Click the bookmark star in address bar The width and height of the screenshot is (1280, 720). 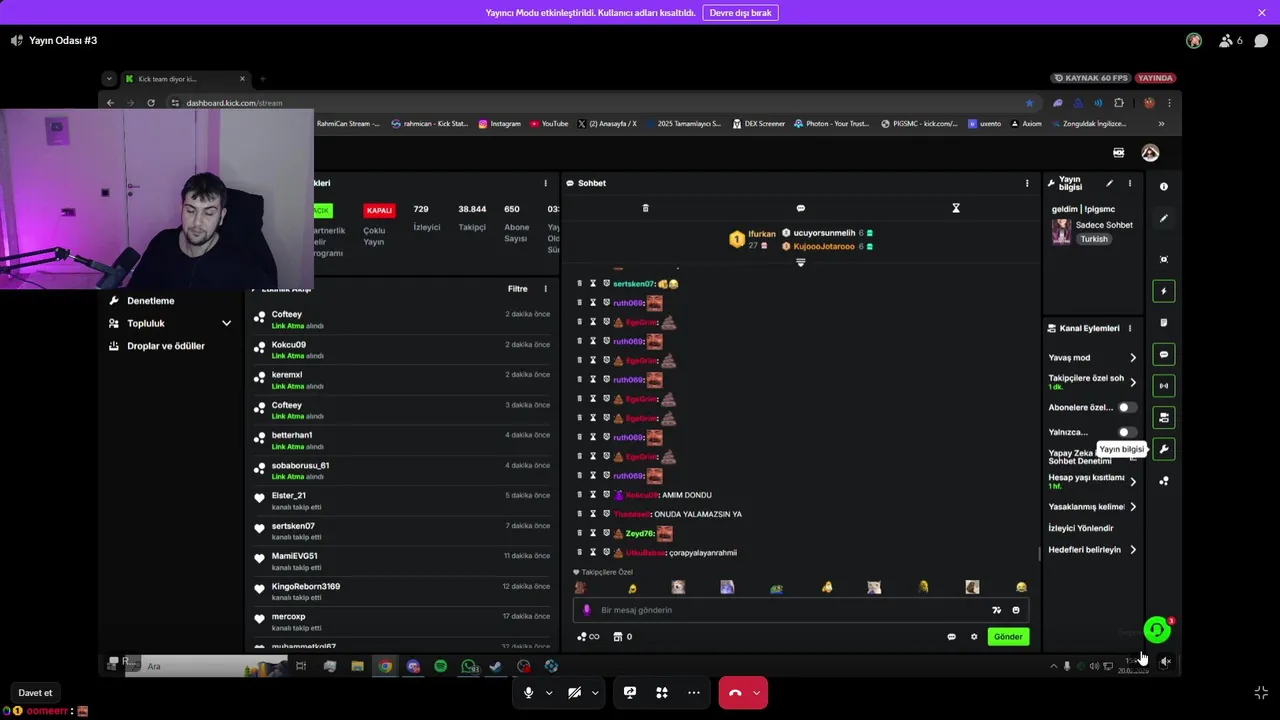pos(1029,103)
